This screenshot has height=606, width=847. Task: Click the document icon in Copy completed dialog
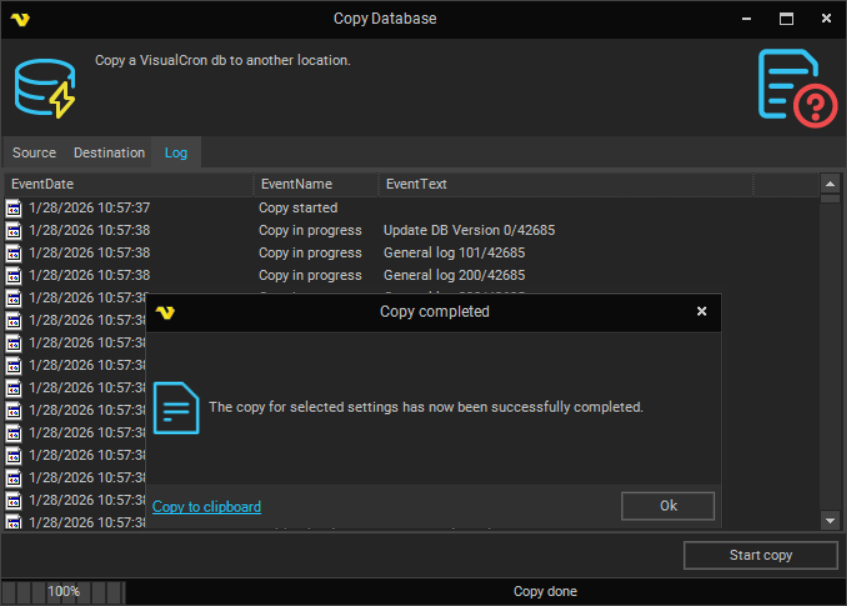point(176,407)
